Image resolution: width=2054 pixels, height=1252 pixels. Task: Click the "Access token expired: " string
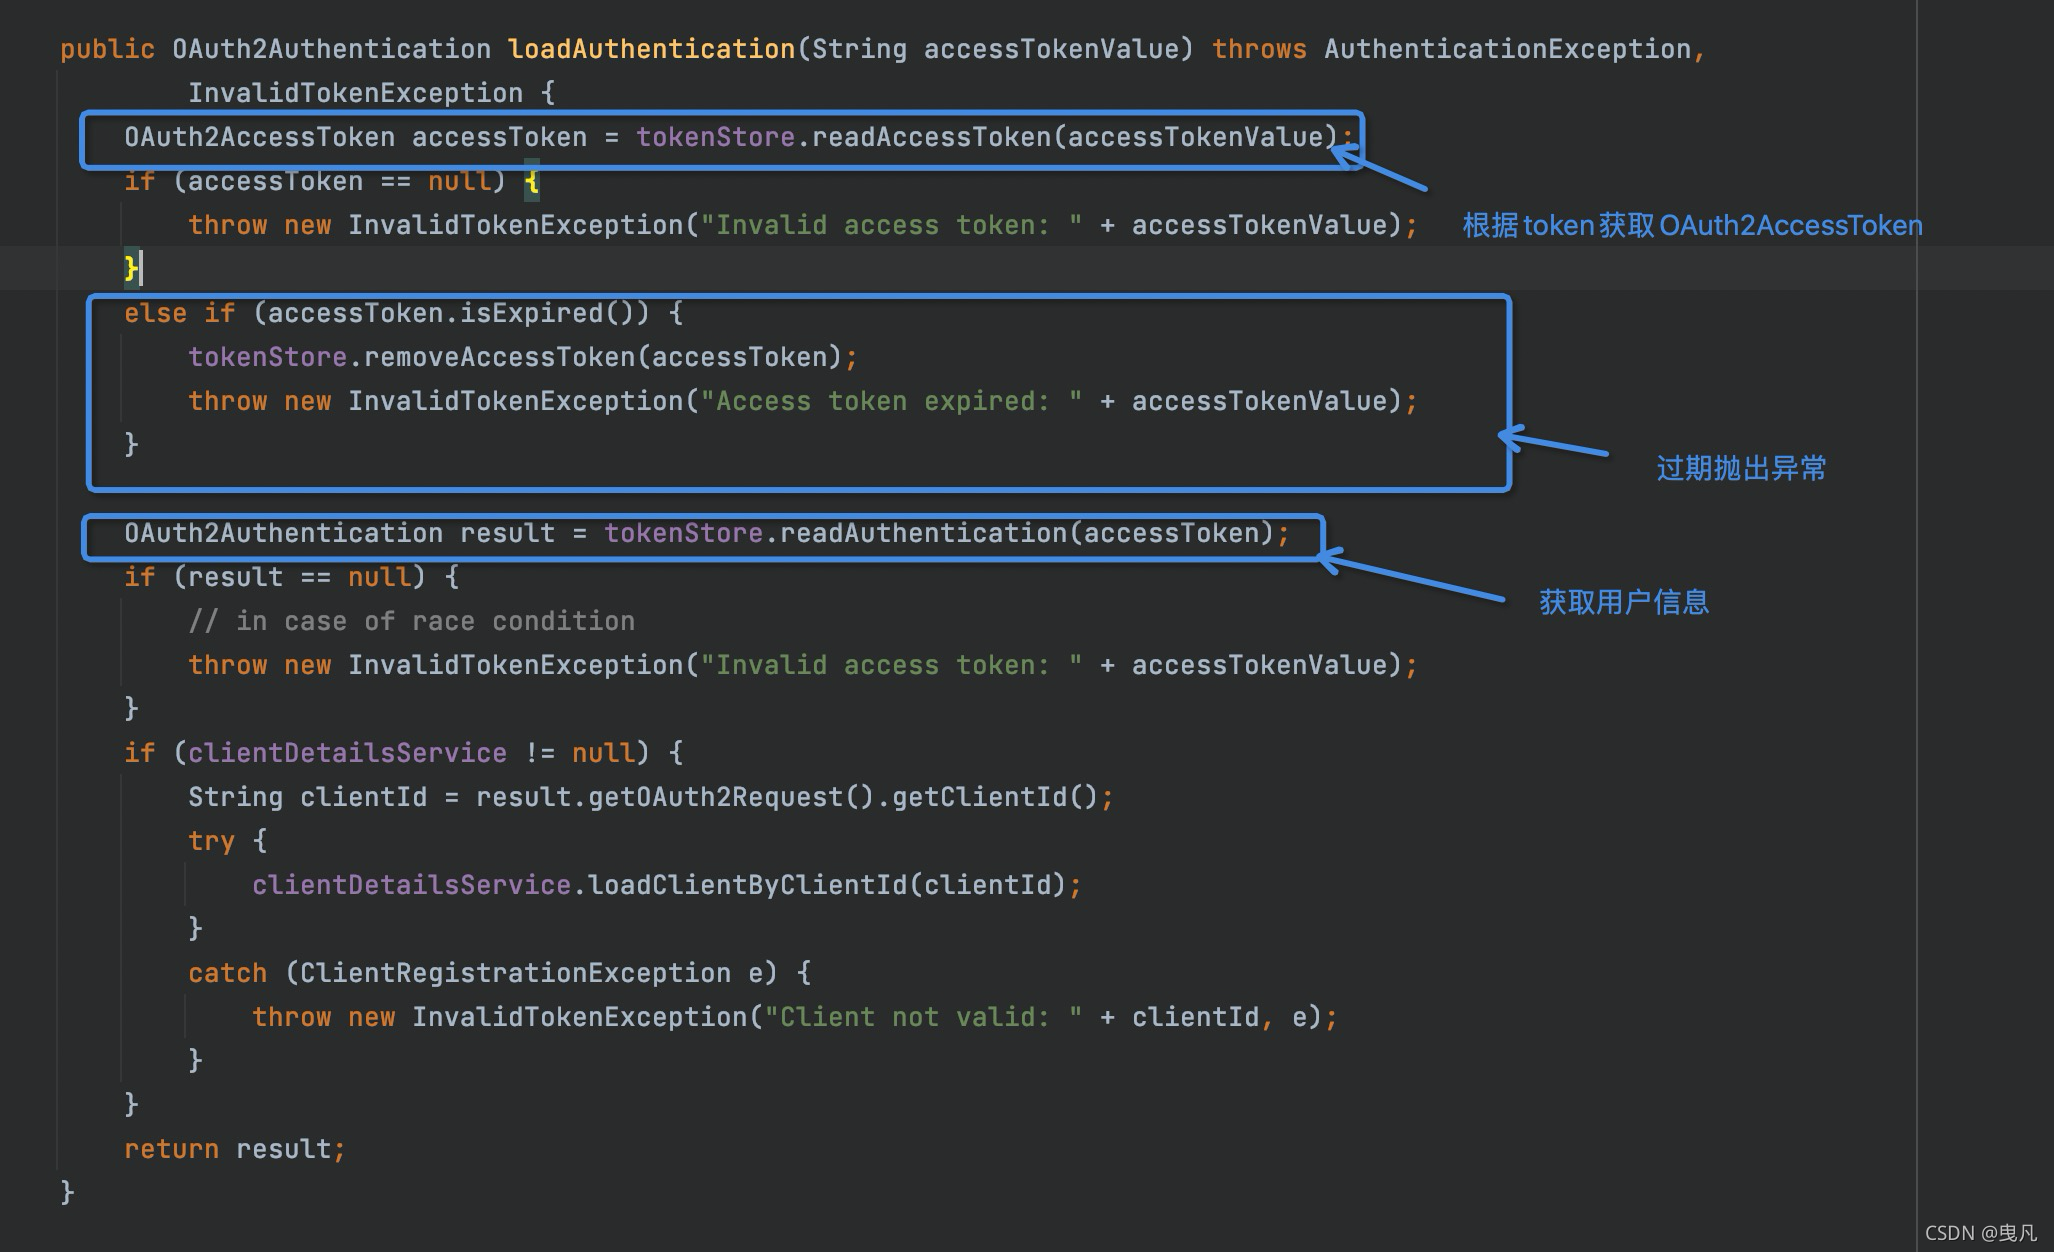(891, 401)
